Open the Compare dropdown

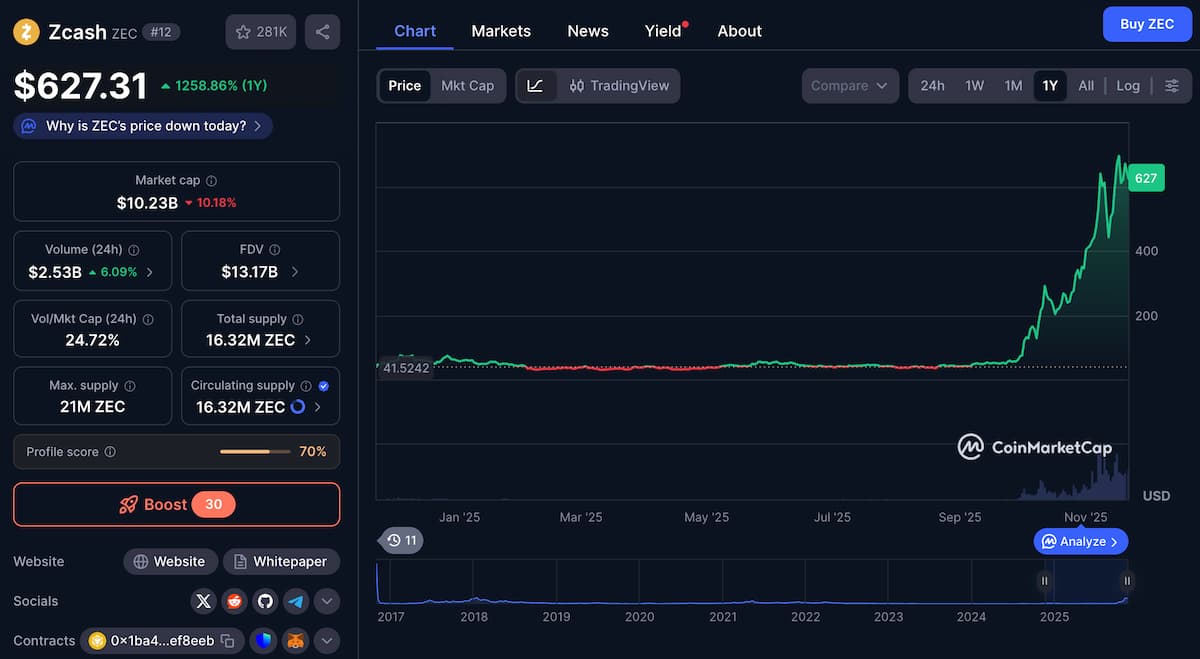click(x=849, y=86)
